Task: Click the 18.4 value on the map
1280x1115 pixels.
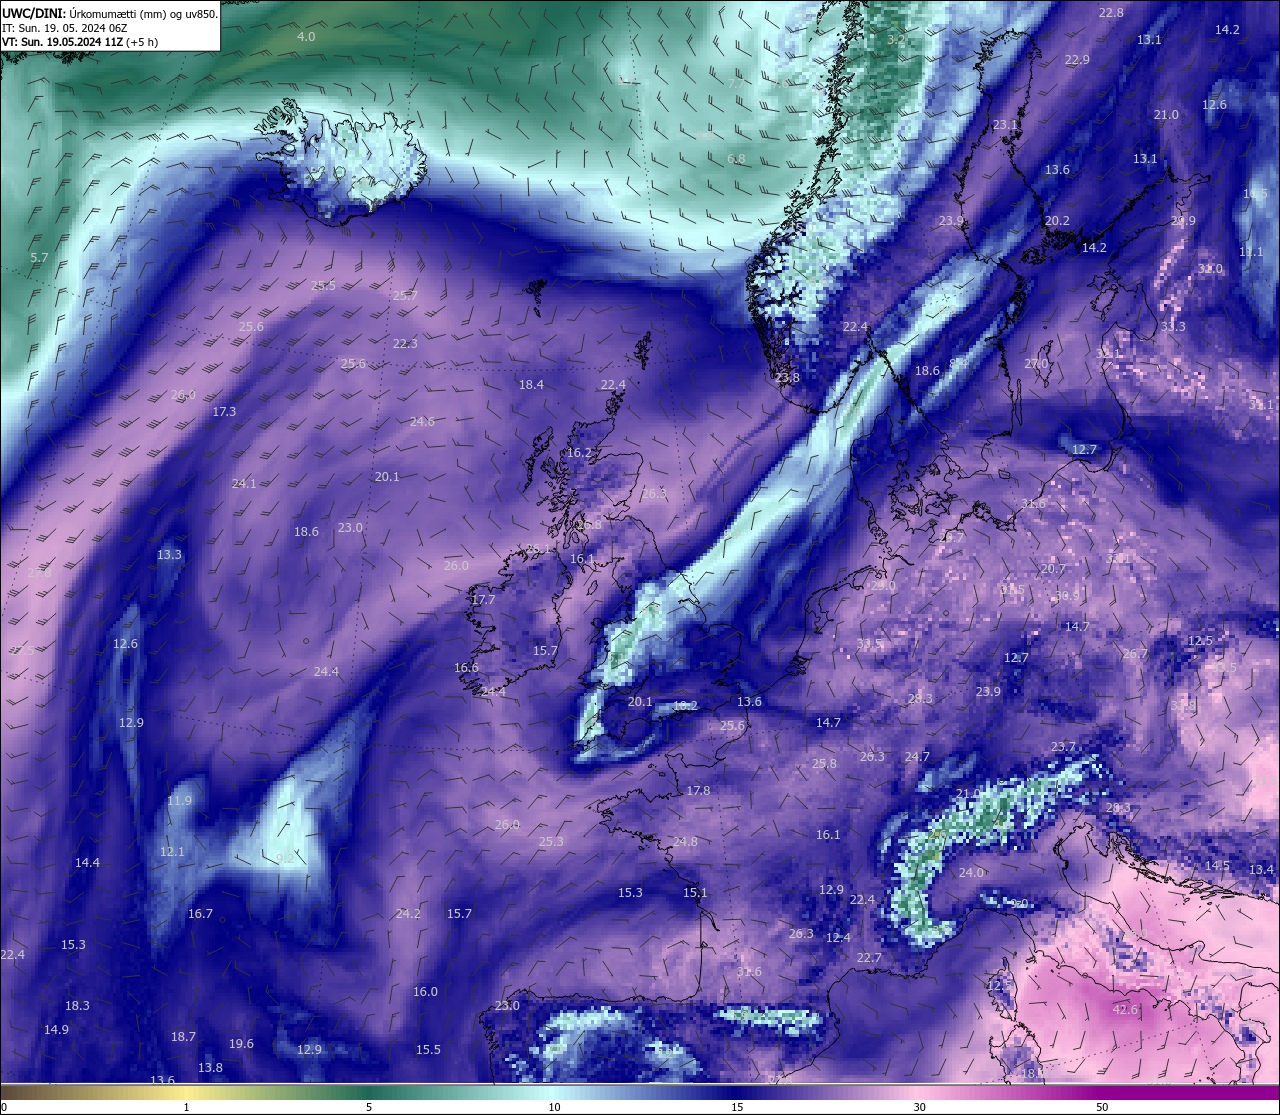Action: pyautogui.click(x=531, y=384)
